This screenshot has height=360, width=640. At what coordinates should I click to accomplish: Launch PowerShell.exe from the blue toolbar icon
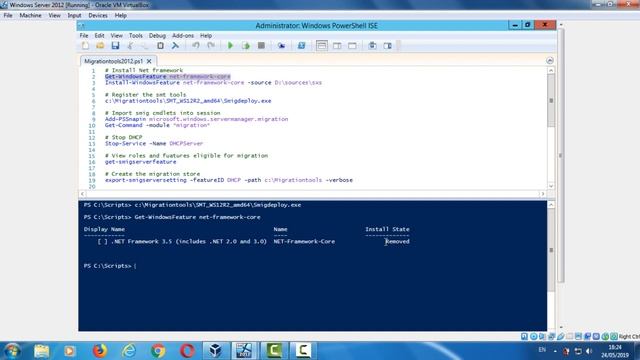point(301,46)
